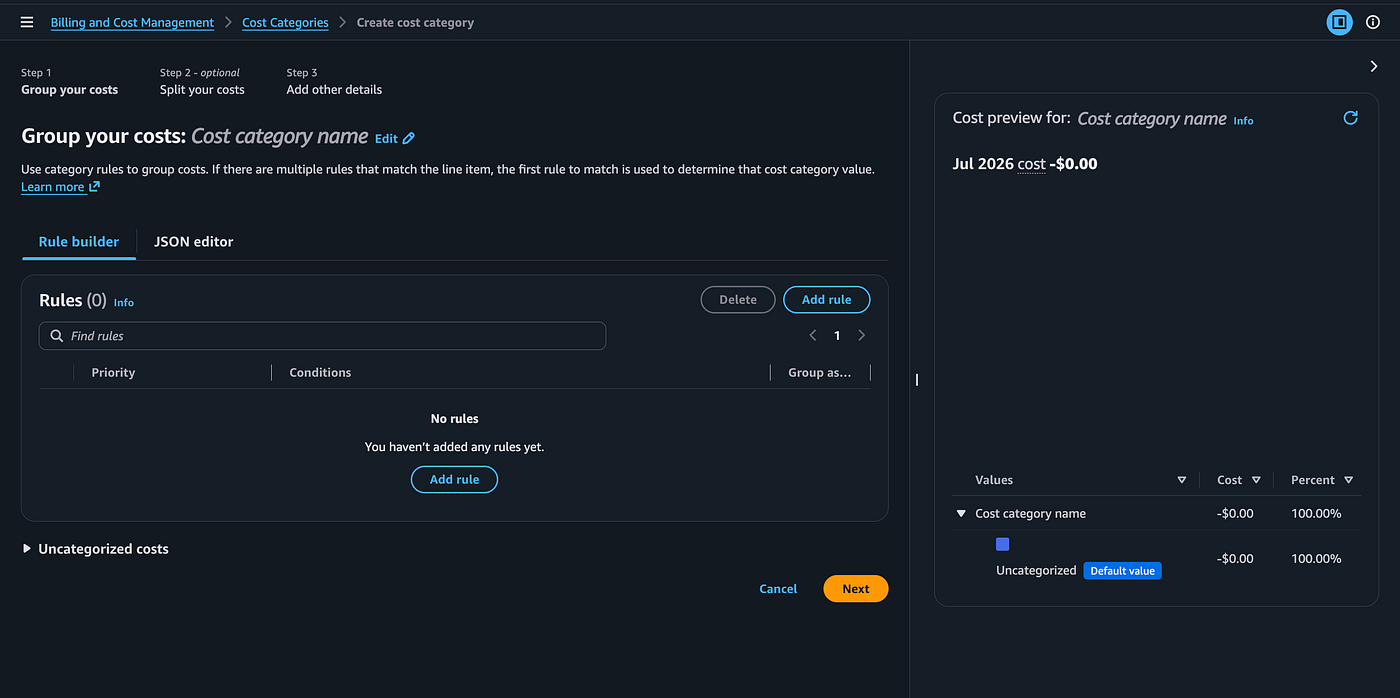
Task: Click the panel resize handle
Action: (917, 379)
